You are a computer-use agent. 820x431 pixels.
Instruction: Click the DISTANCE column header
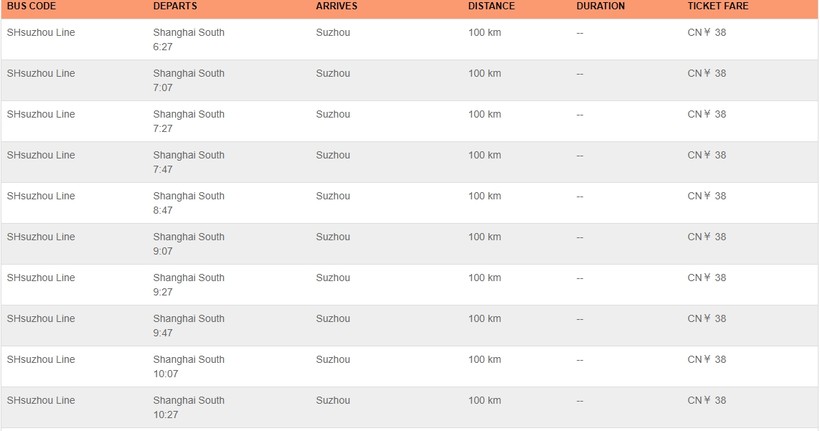coord(491,6)
